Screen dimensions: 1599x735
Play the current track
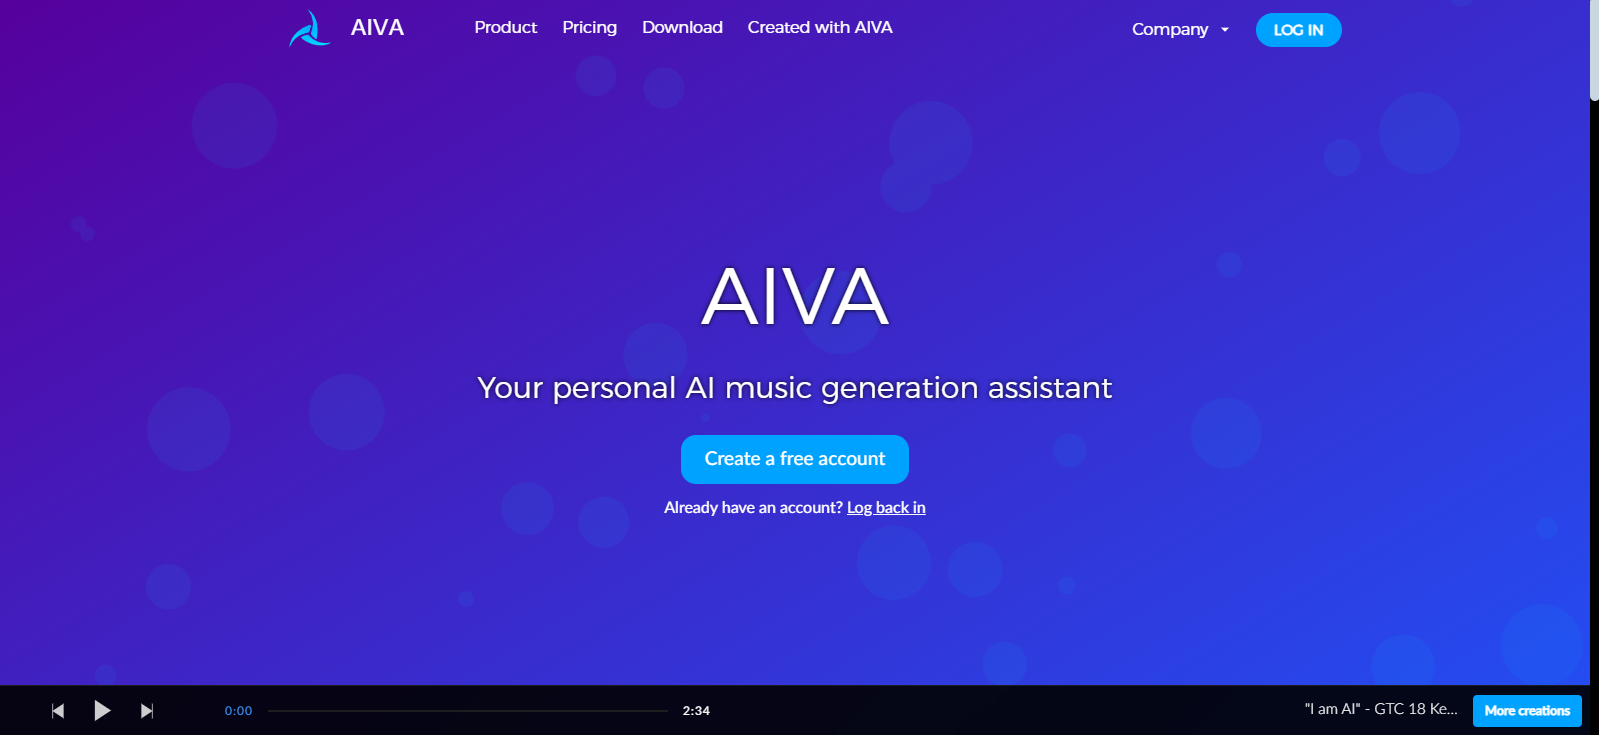coord(102,711)
